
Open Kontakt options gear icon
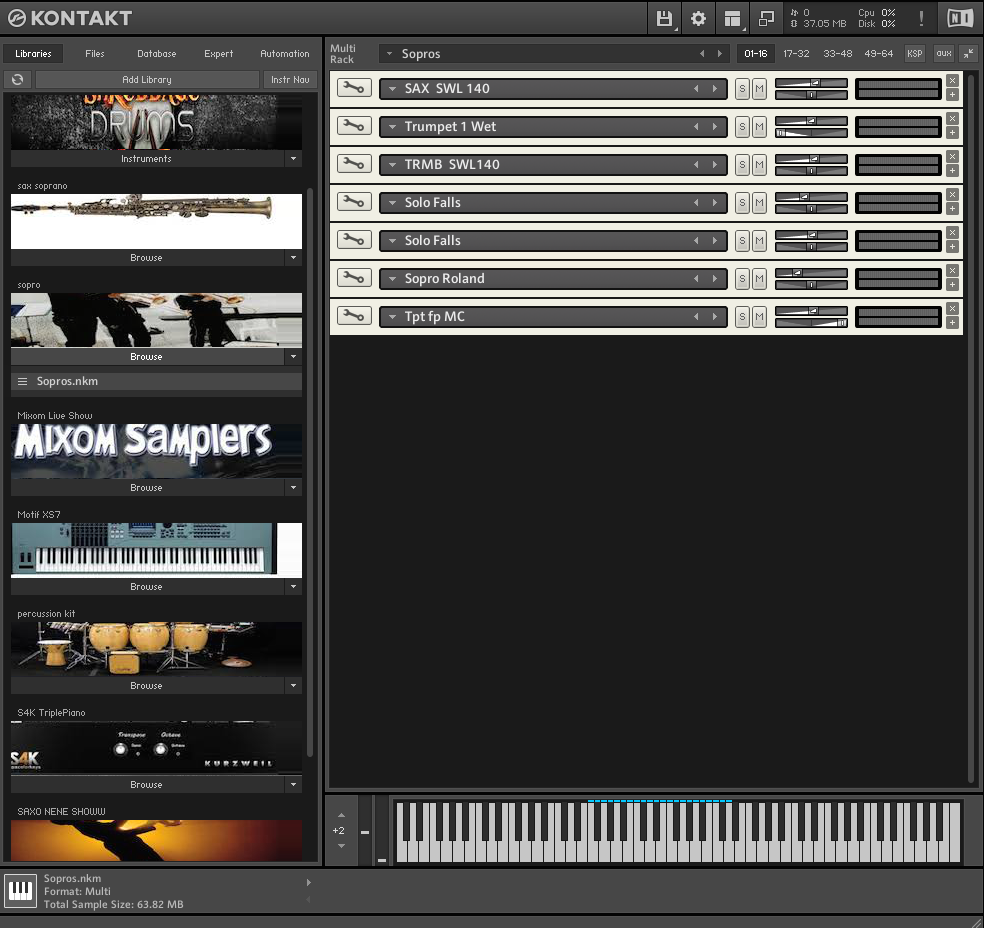click(698, 18)
